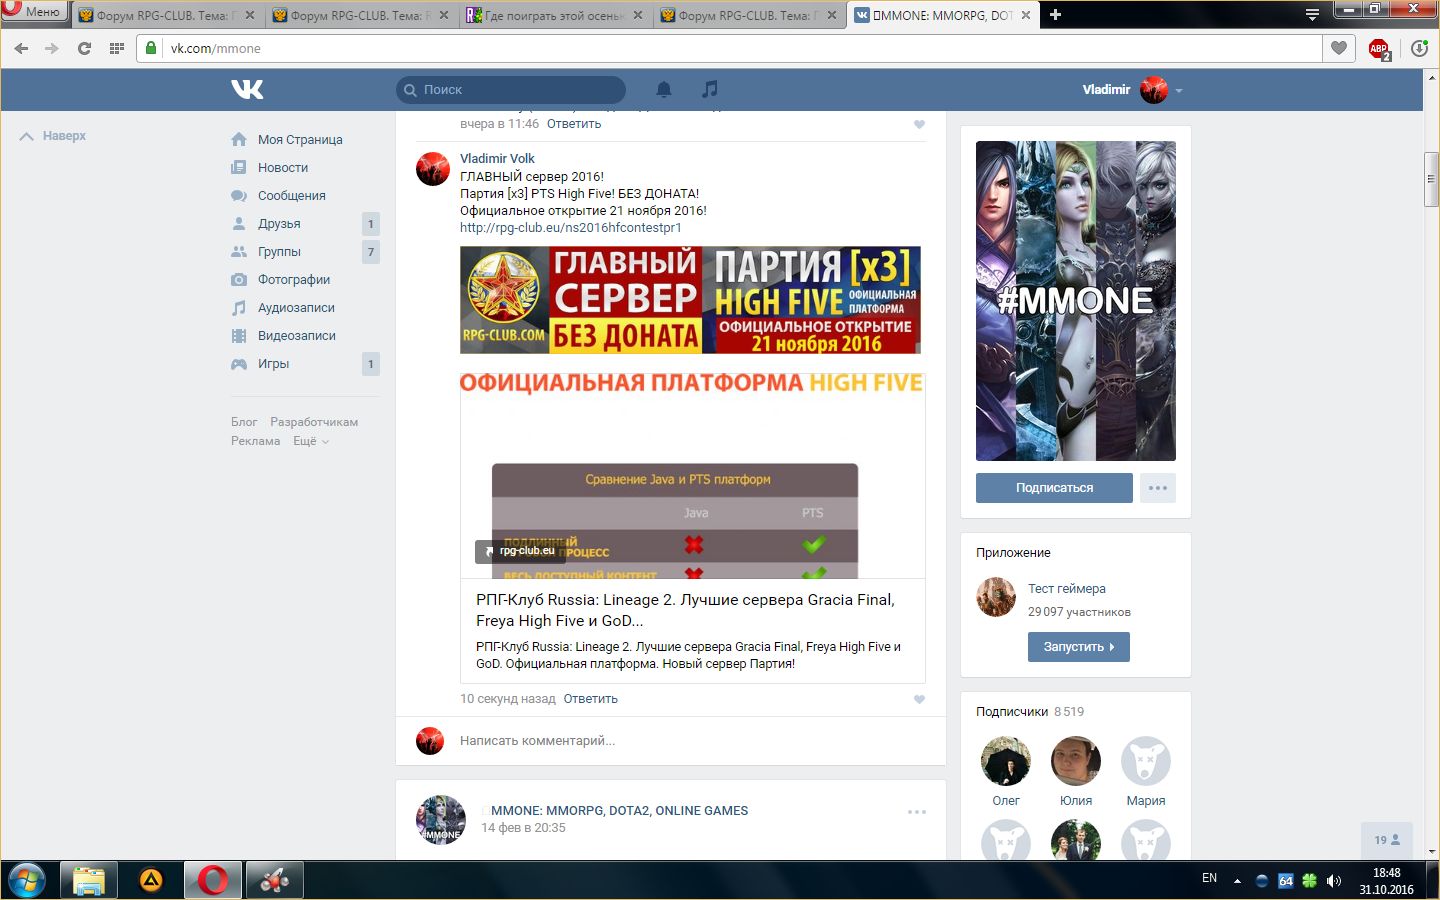Open the Opera Меню button
This screenshot has height=900, width=1440.
pos(34,12)
